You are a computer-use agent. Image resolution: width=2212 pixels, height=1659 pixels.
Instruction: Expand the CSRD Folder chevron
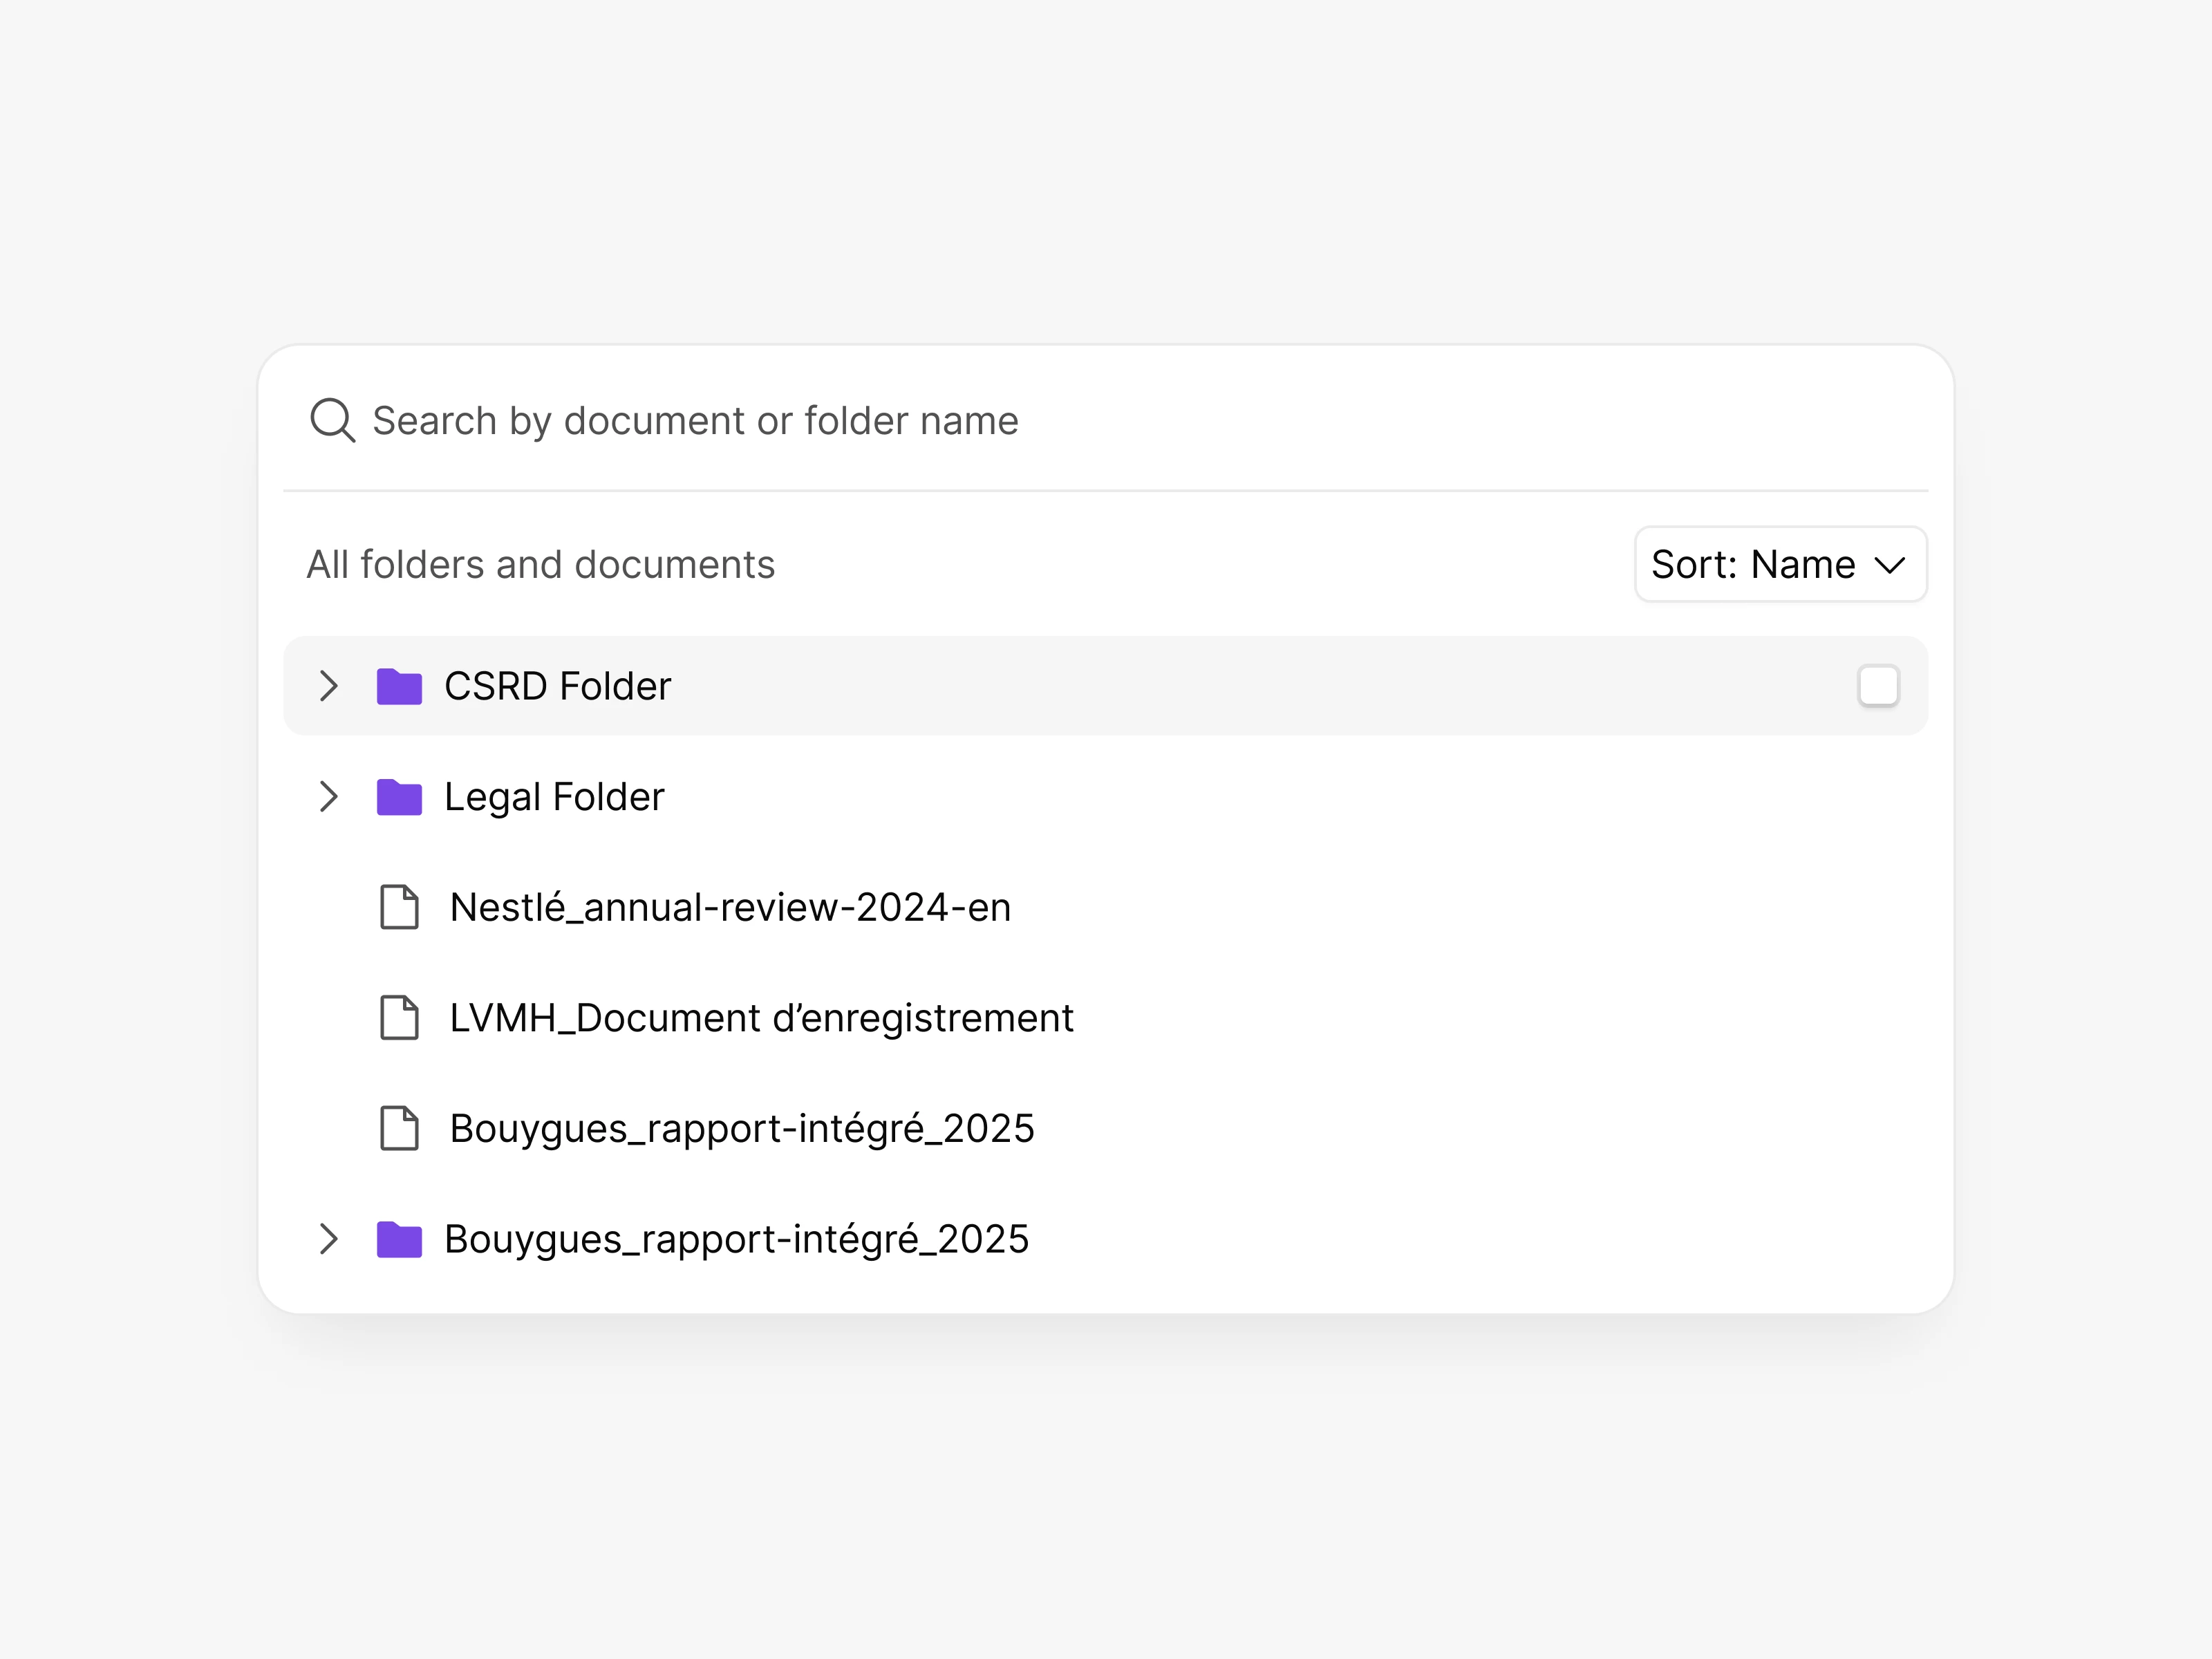328,686
